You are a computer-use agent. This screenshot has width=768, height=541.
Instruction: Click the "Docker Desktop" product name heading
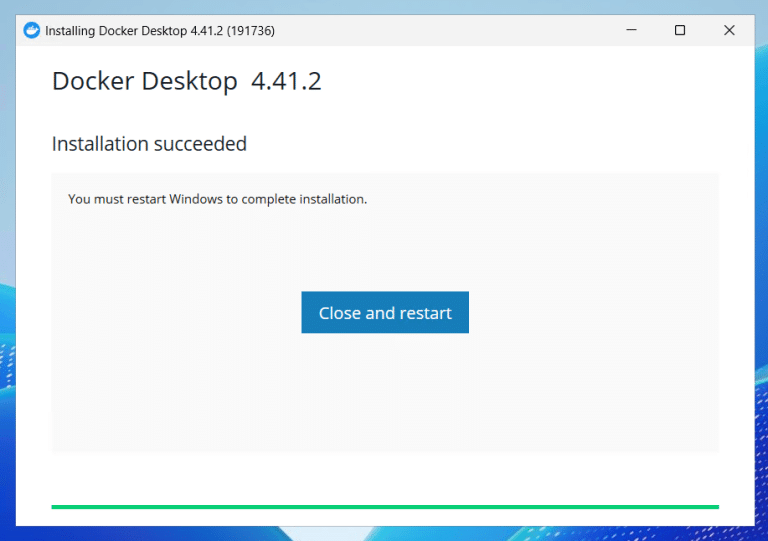click(x=144, y=82)
